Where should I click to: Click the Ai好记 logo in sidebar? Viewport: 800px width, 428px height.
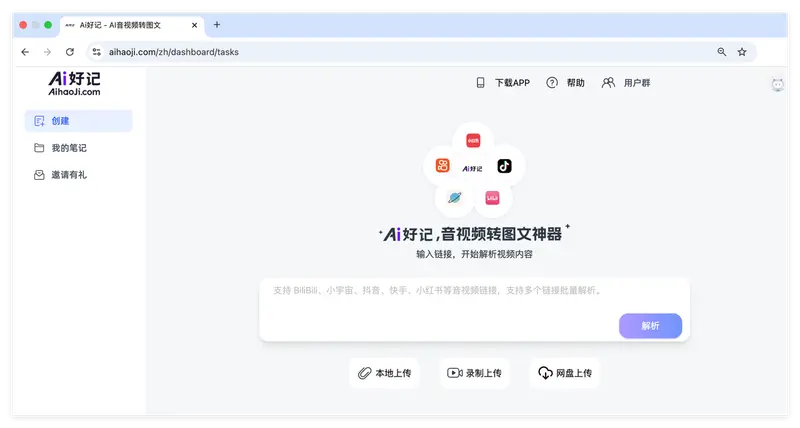(74, 84)
